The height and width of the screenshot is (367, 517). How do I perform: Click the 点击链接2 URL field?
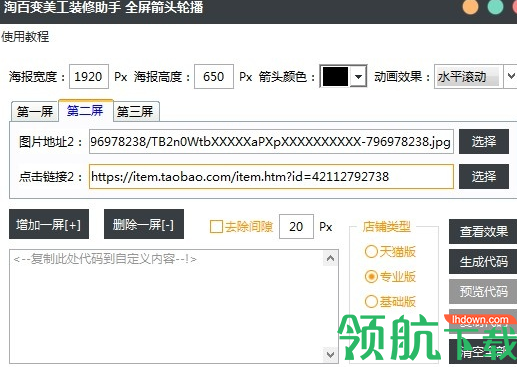(271, 176)
